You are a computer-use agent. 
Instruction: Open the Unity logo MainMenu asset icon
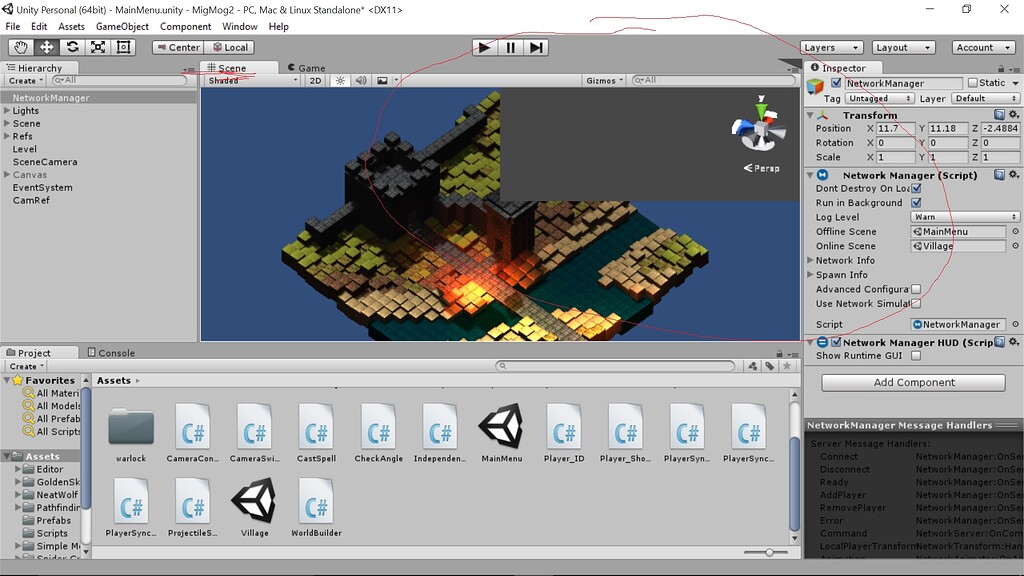(x=502, y=428)
